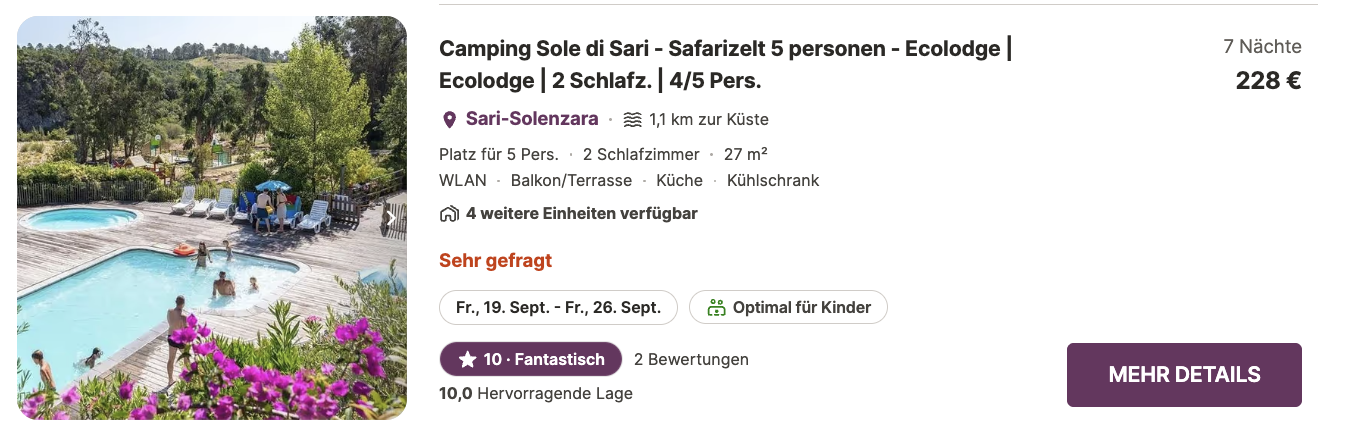Open the Sari-Solenzara location link
This screenshot has height=426, width=1346.
532,119
